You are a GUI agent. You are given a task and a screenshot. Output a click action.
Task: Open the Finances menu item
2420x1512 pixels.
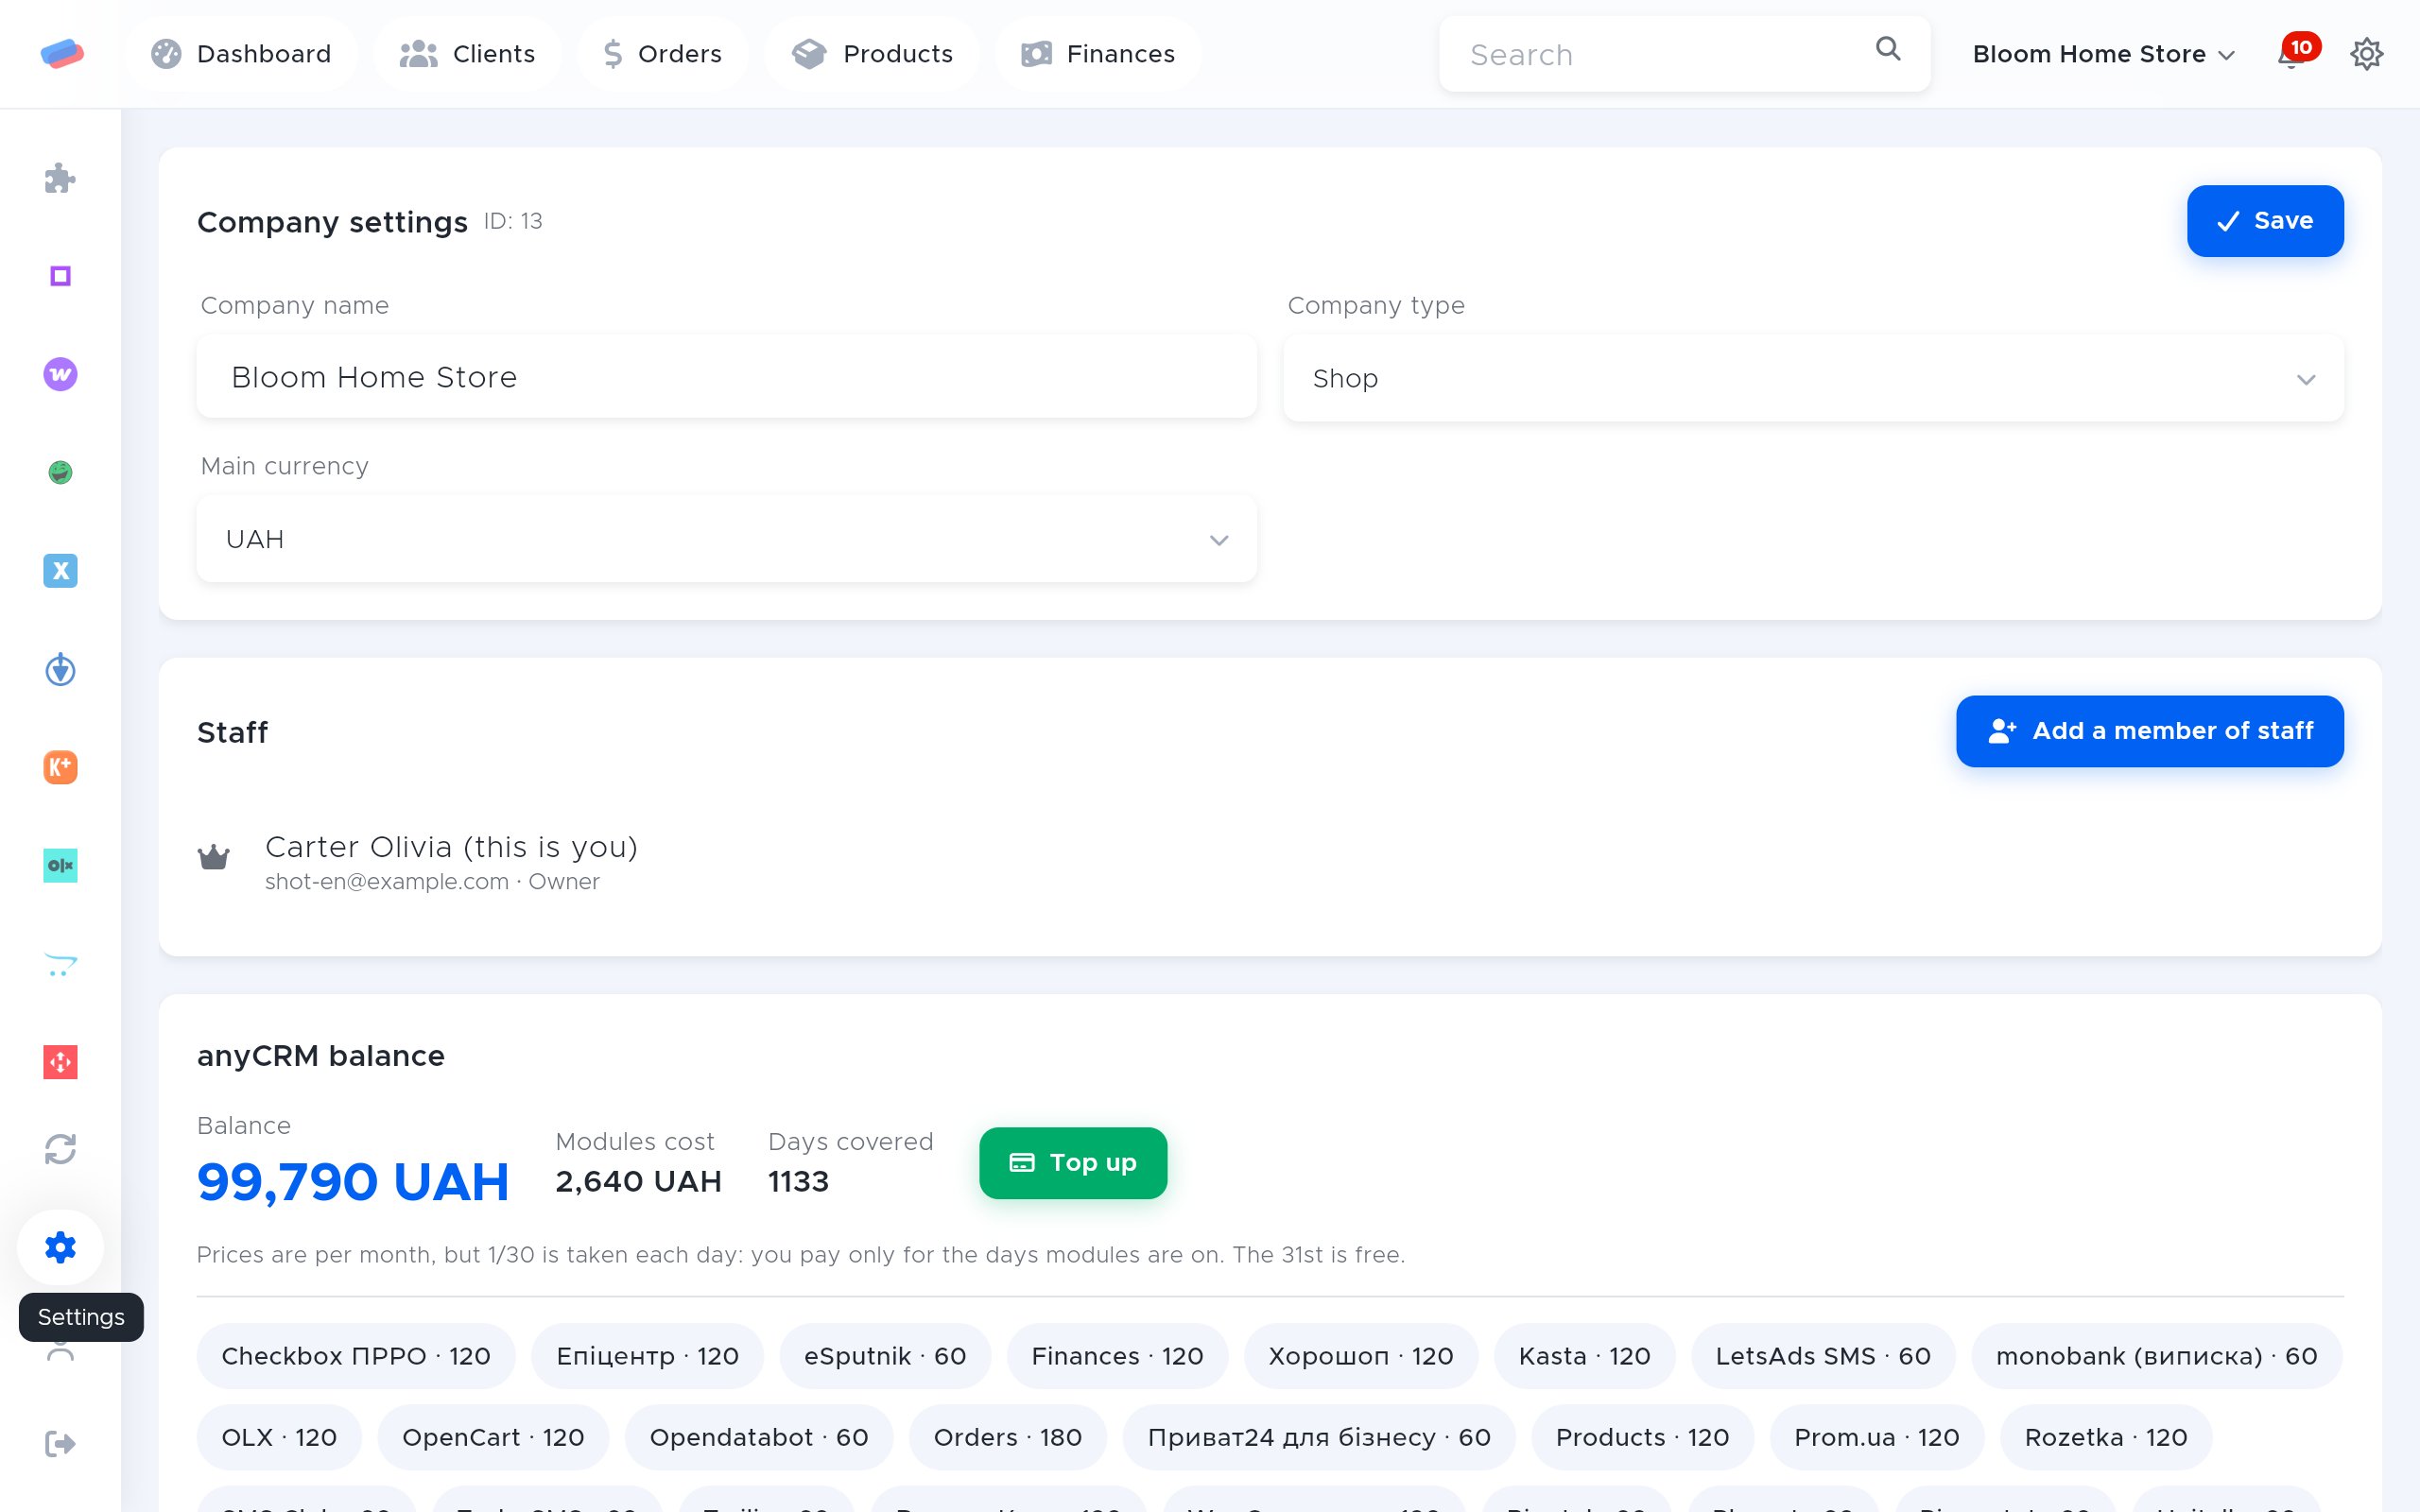click(x=1098, y=54)
